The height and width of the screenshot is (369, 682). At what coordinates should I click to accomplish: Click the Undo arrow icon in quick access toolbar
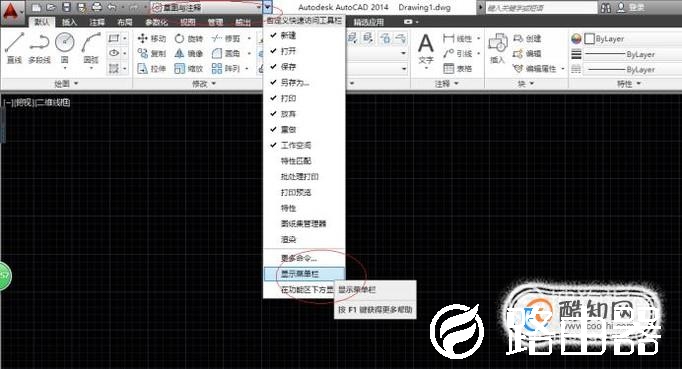coord(112,7)
